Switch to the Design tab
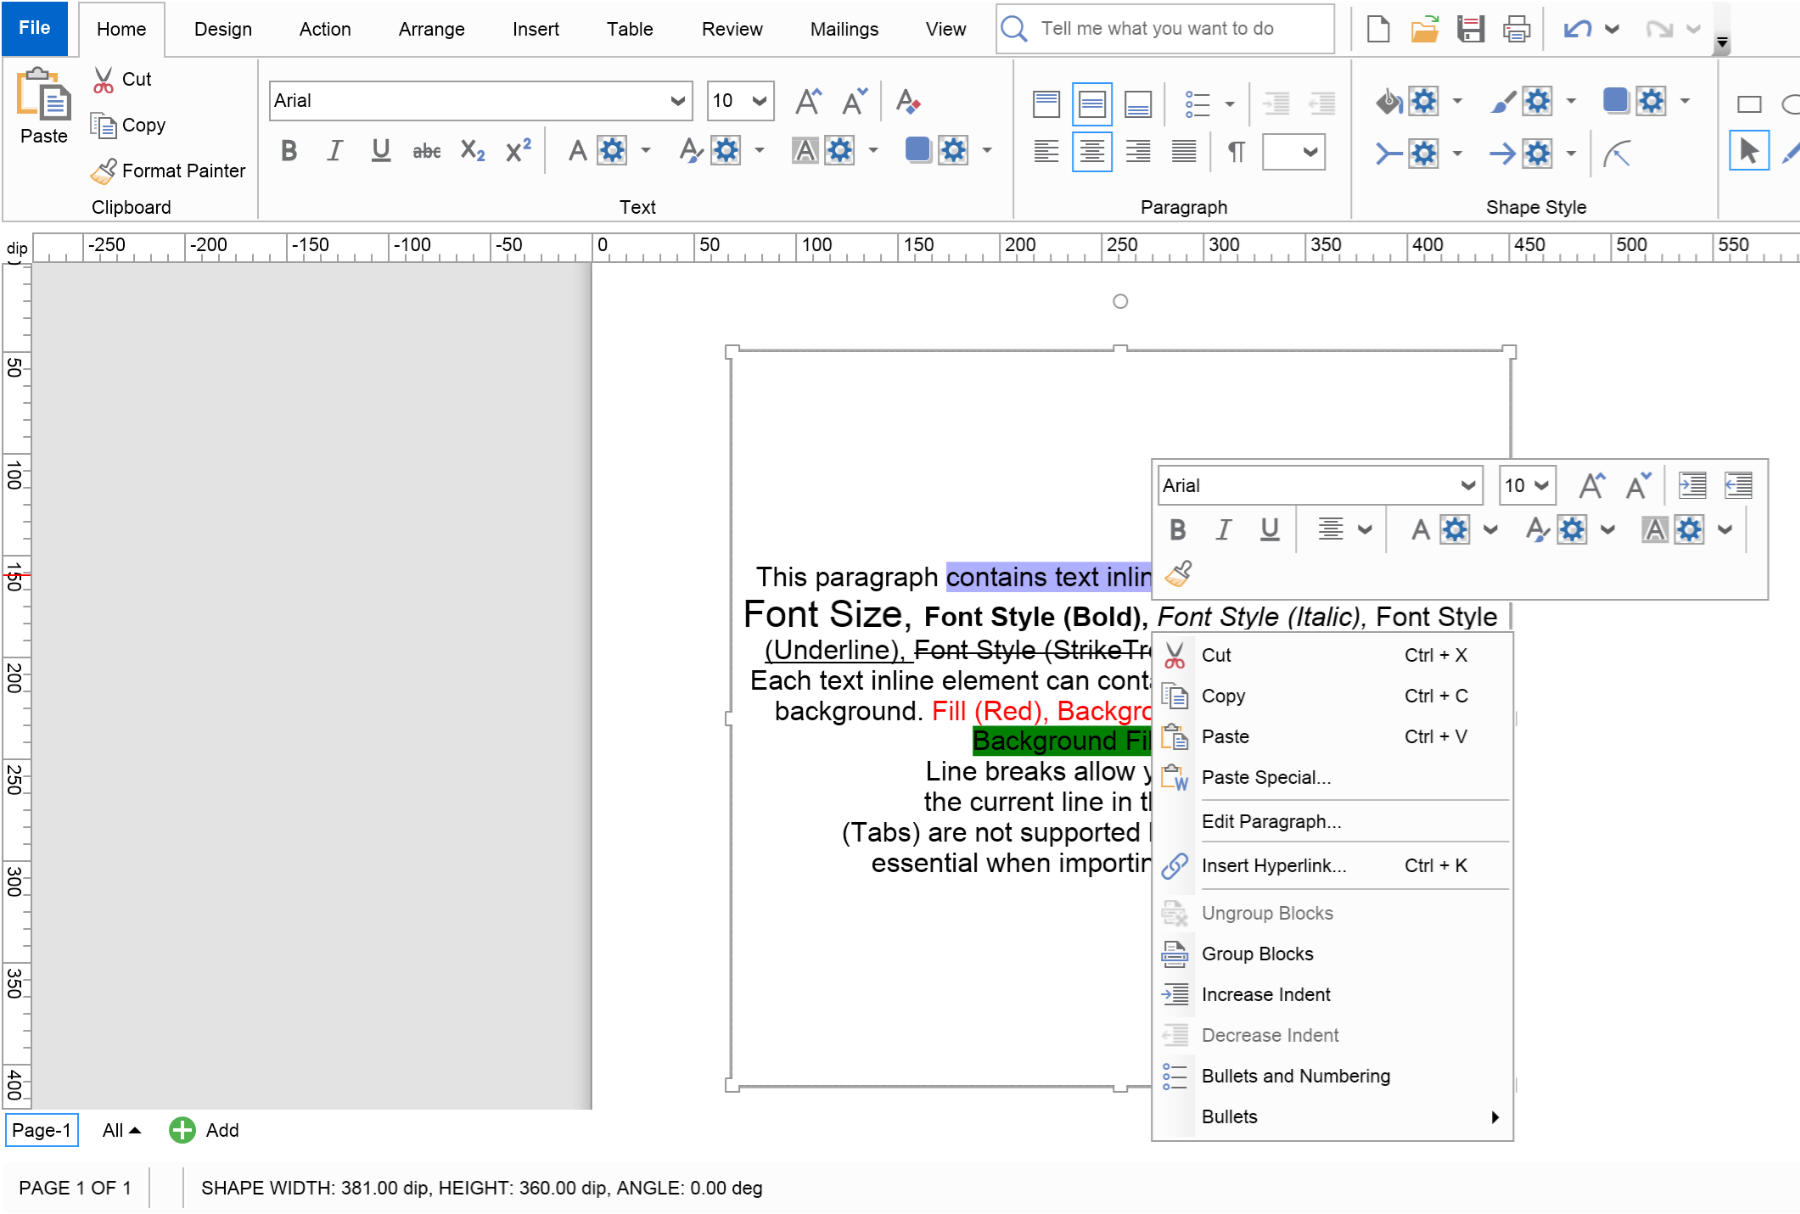The image size is (1800, 1214). (223, 29)
